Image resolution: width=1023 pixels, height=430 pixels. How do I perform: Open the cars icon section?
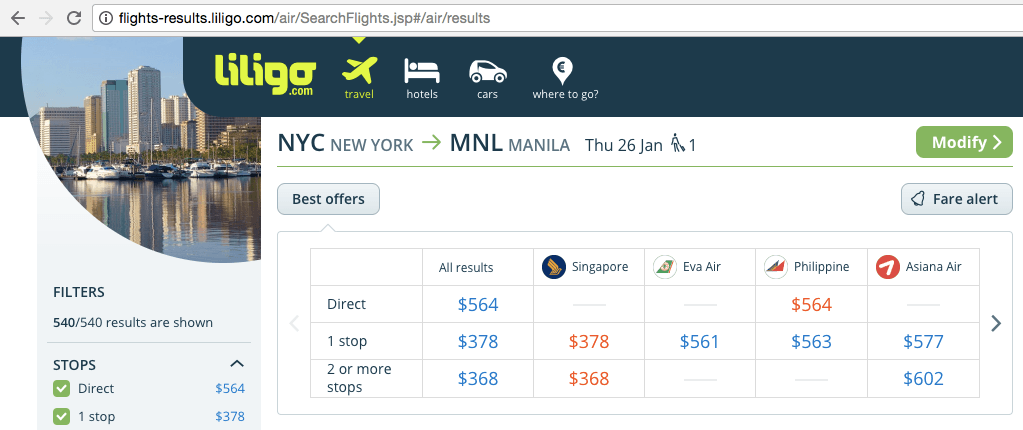tap(487, 71)
